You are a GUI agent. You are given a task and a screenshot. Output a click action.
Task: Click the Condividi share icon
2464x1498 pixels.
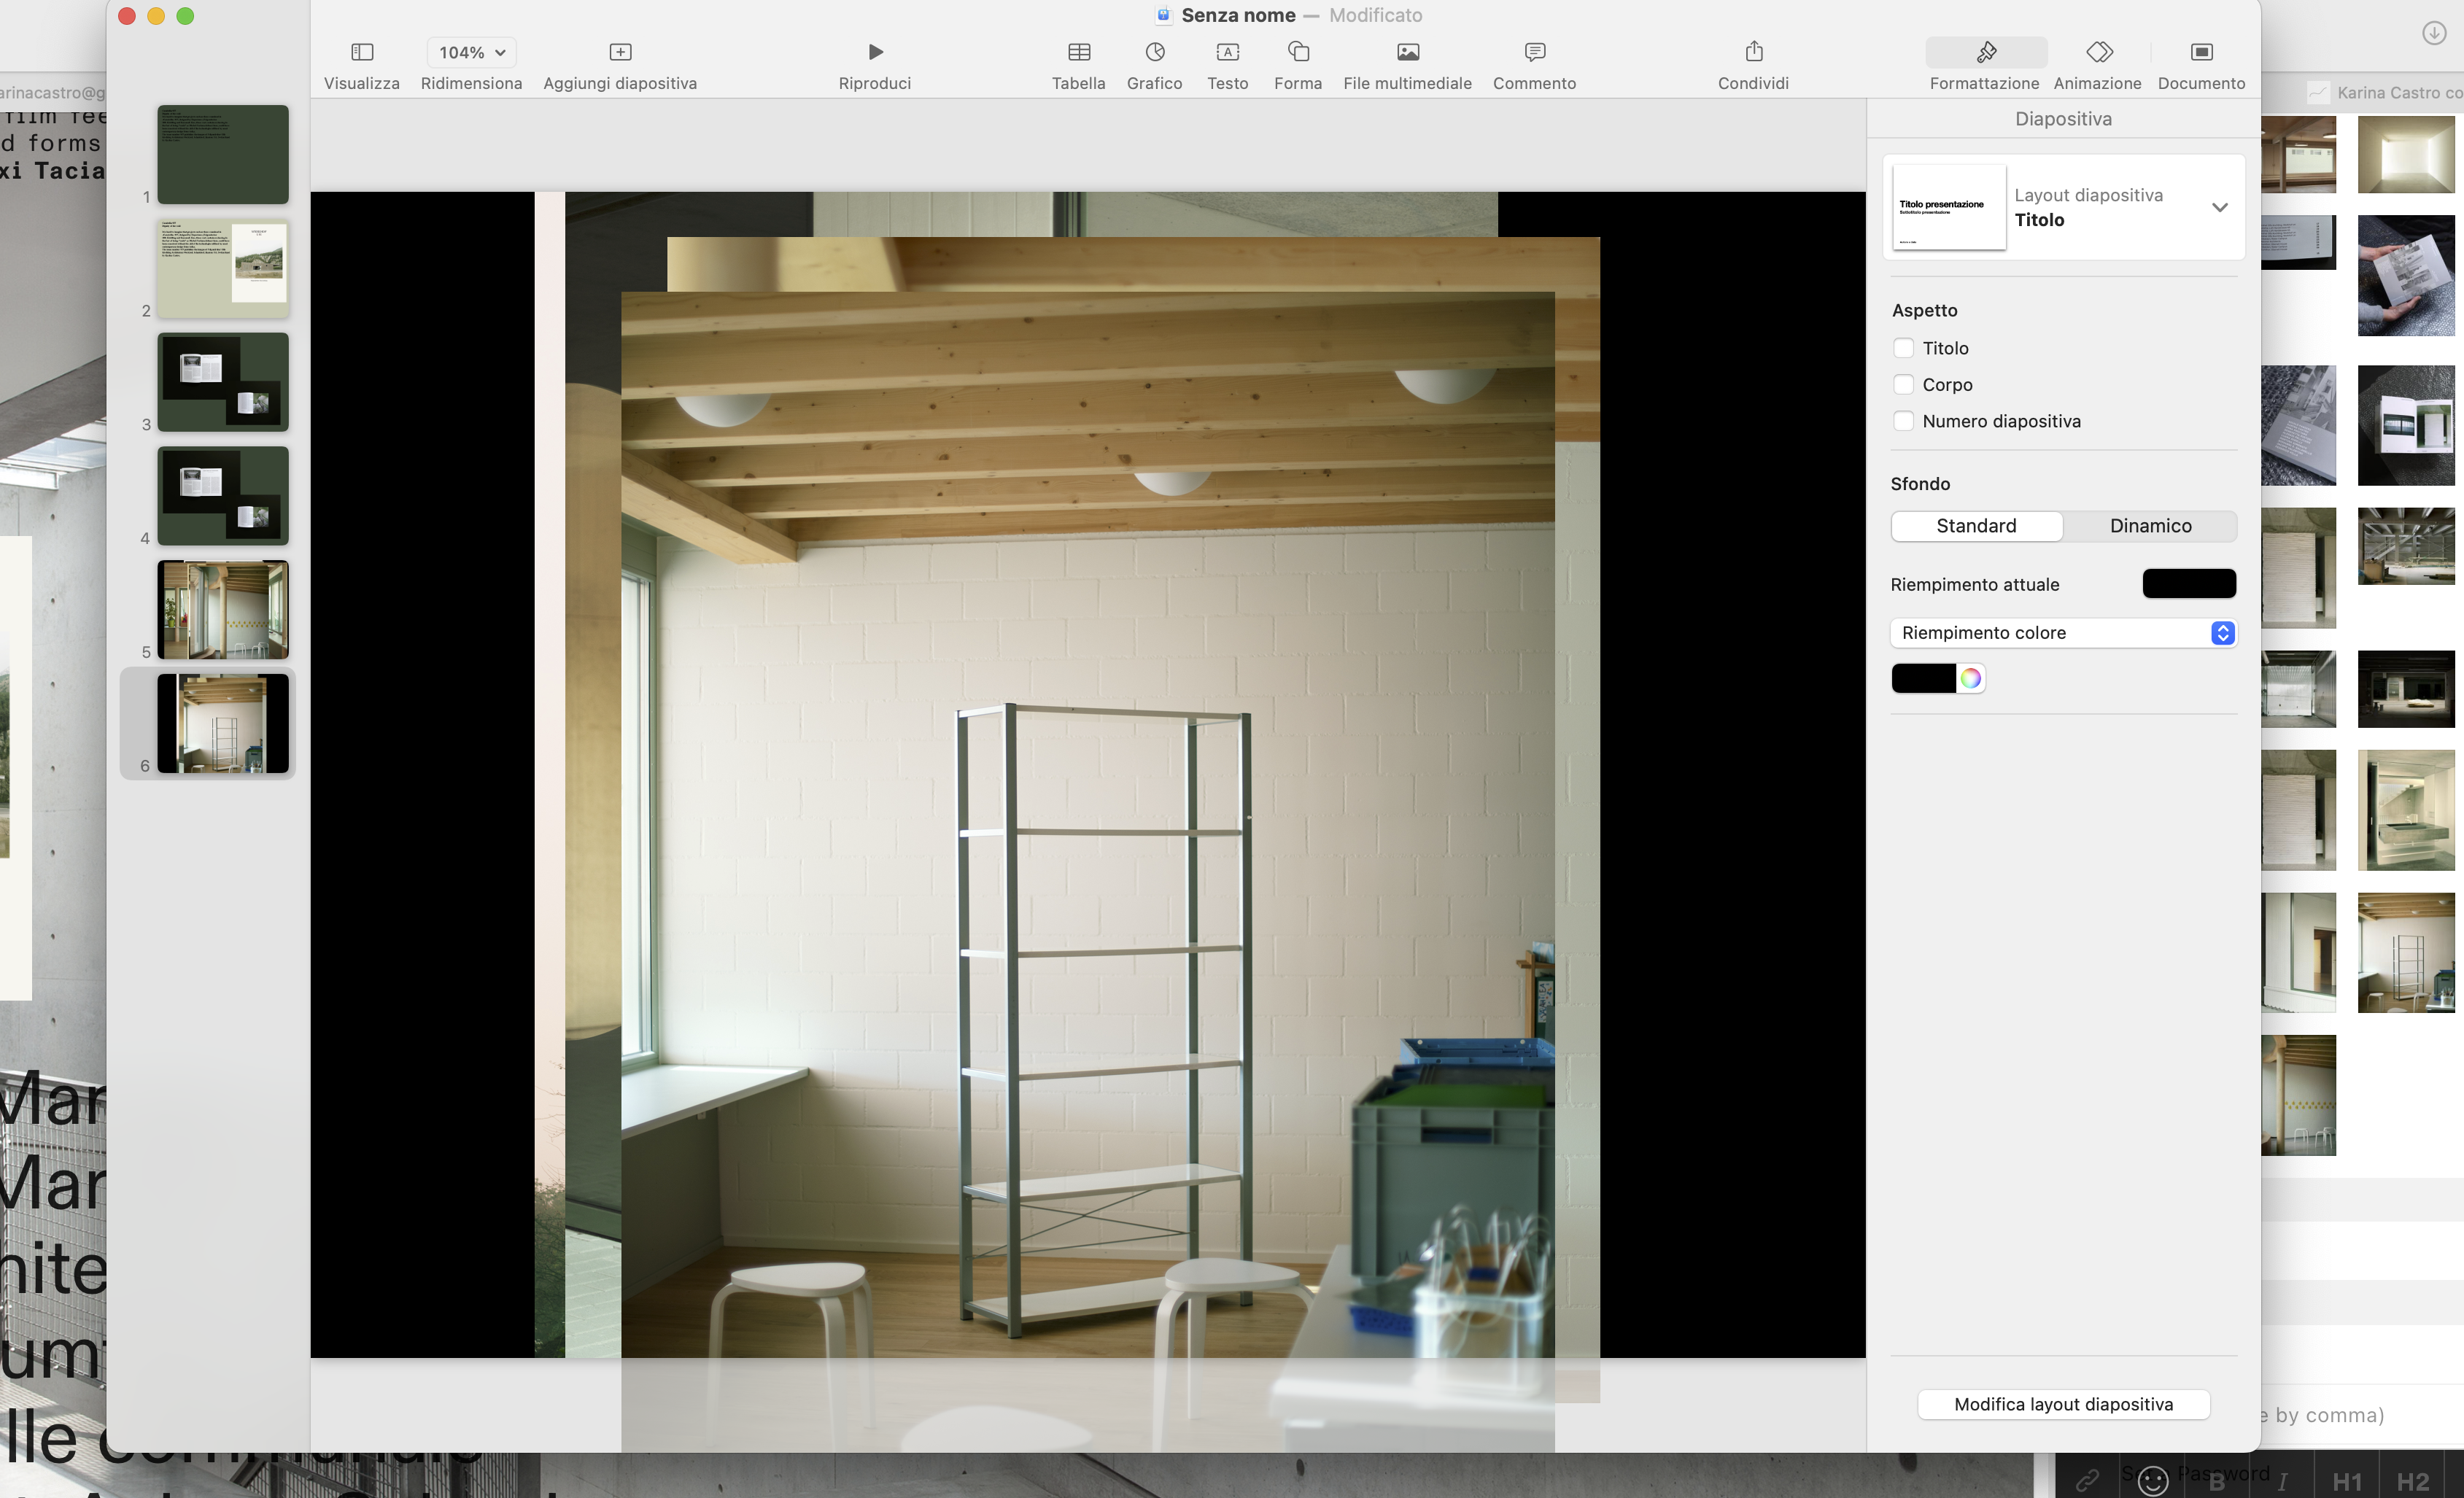coord(1753,52)
